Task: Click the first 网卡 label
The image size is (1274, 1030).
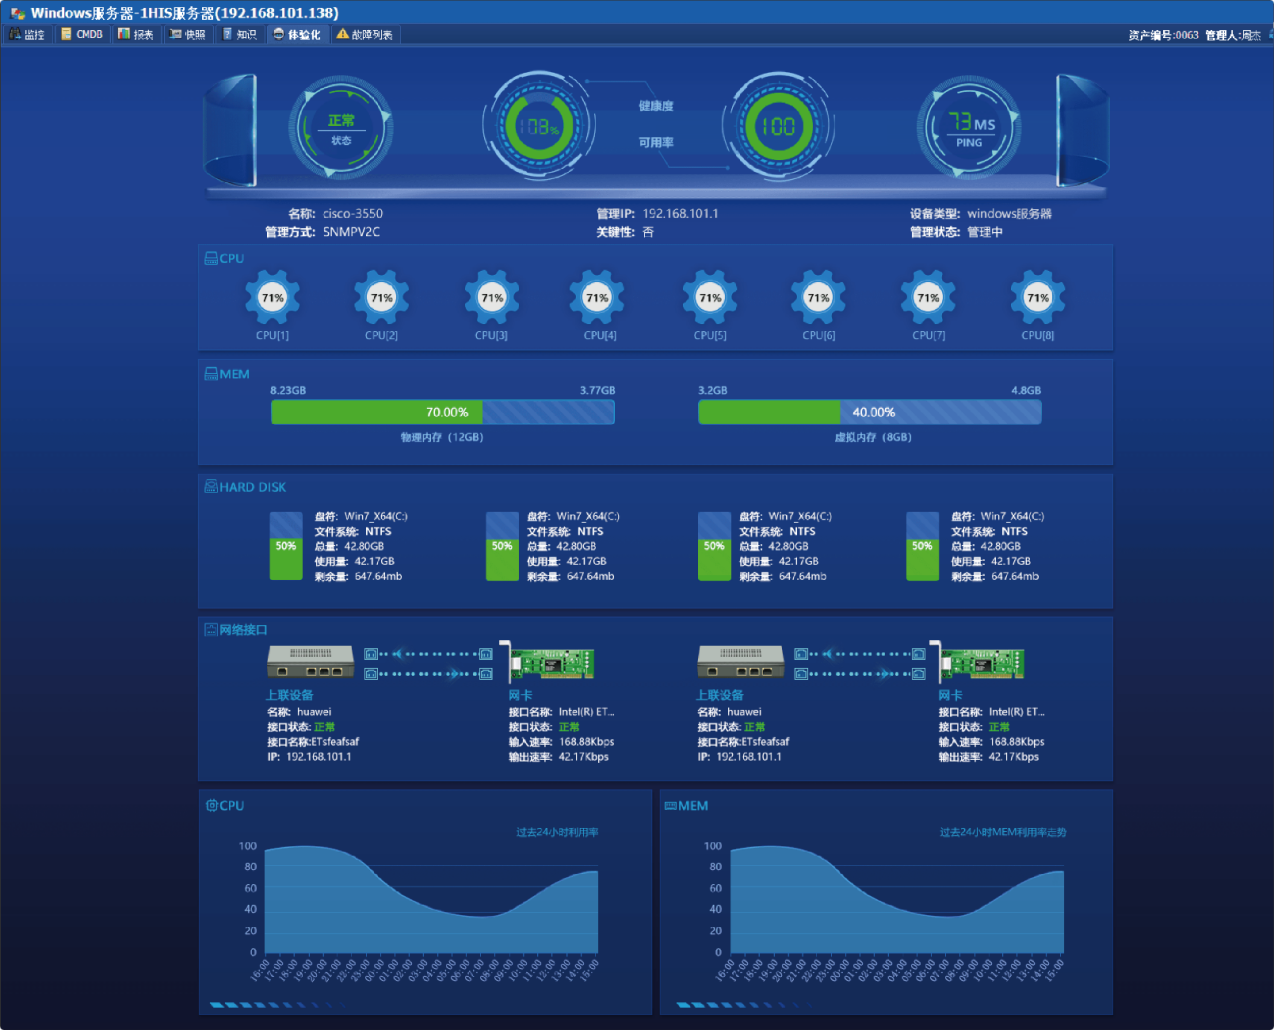Action: tap(520, 695)
